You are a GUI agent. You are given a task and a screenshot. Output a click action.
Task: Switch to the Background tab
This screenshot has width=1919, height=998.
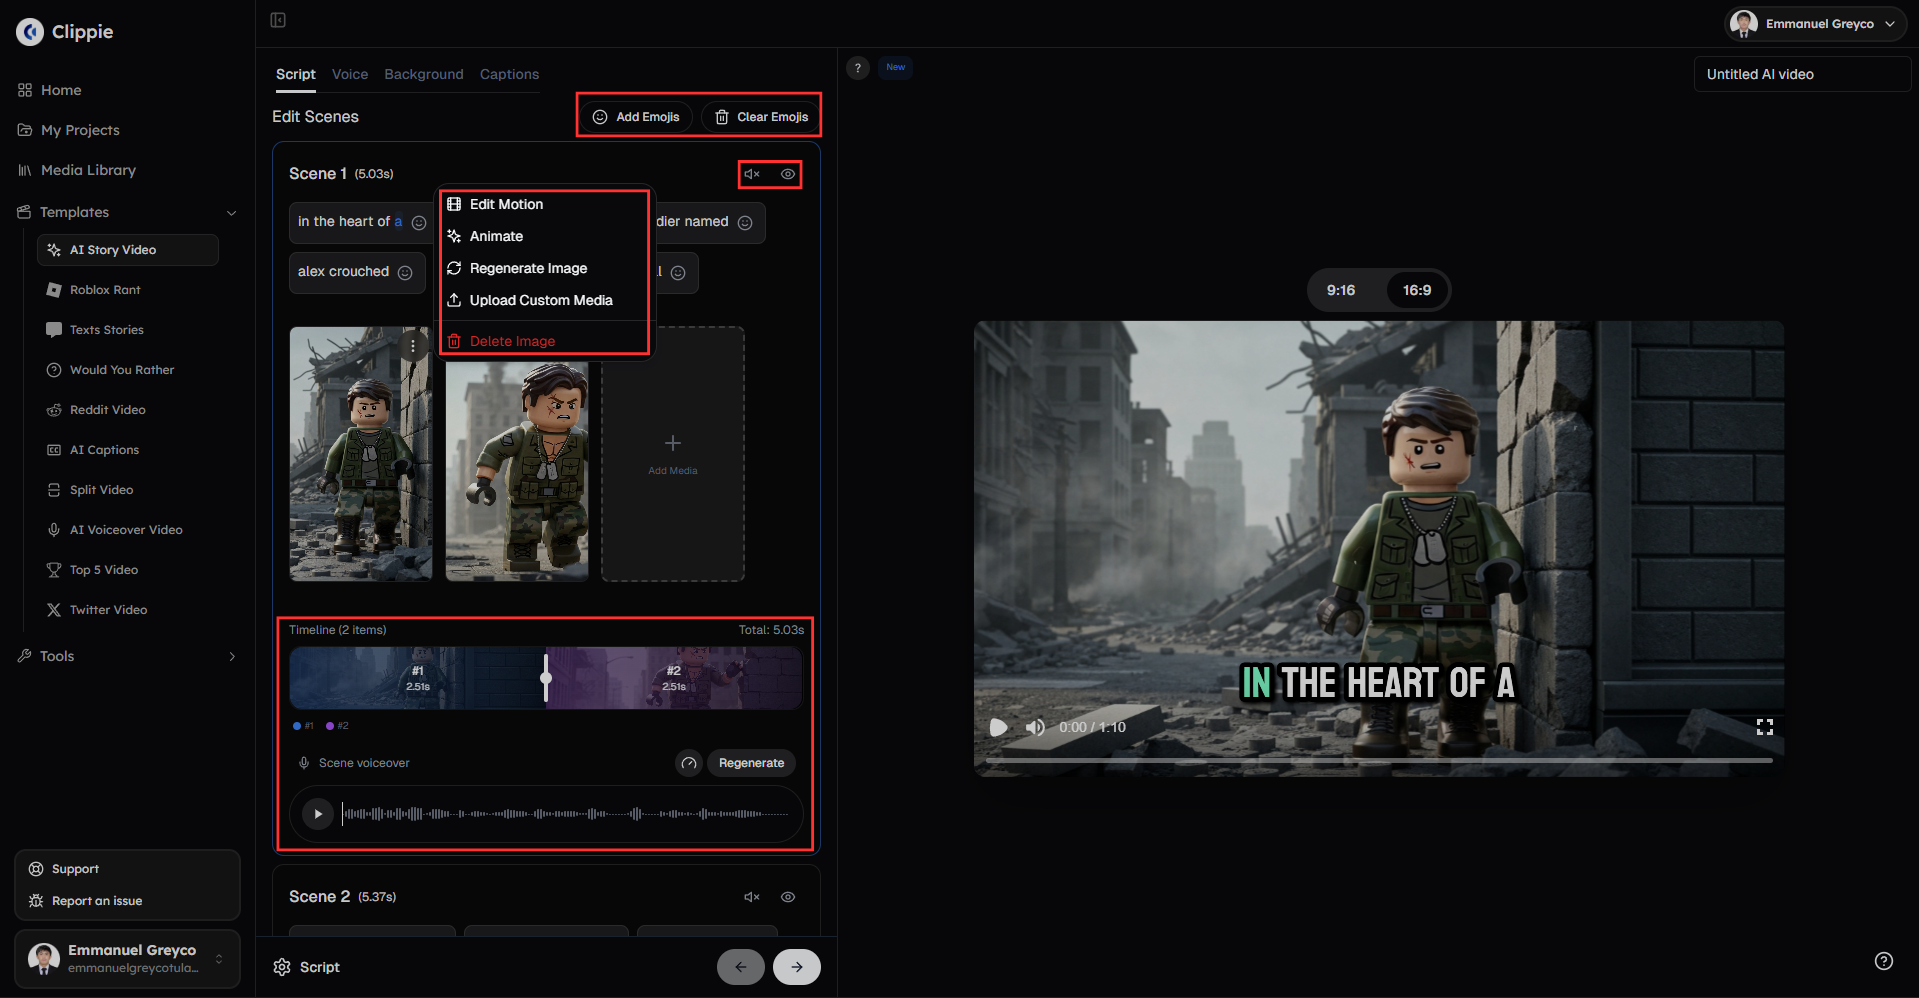424,74
